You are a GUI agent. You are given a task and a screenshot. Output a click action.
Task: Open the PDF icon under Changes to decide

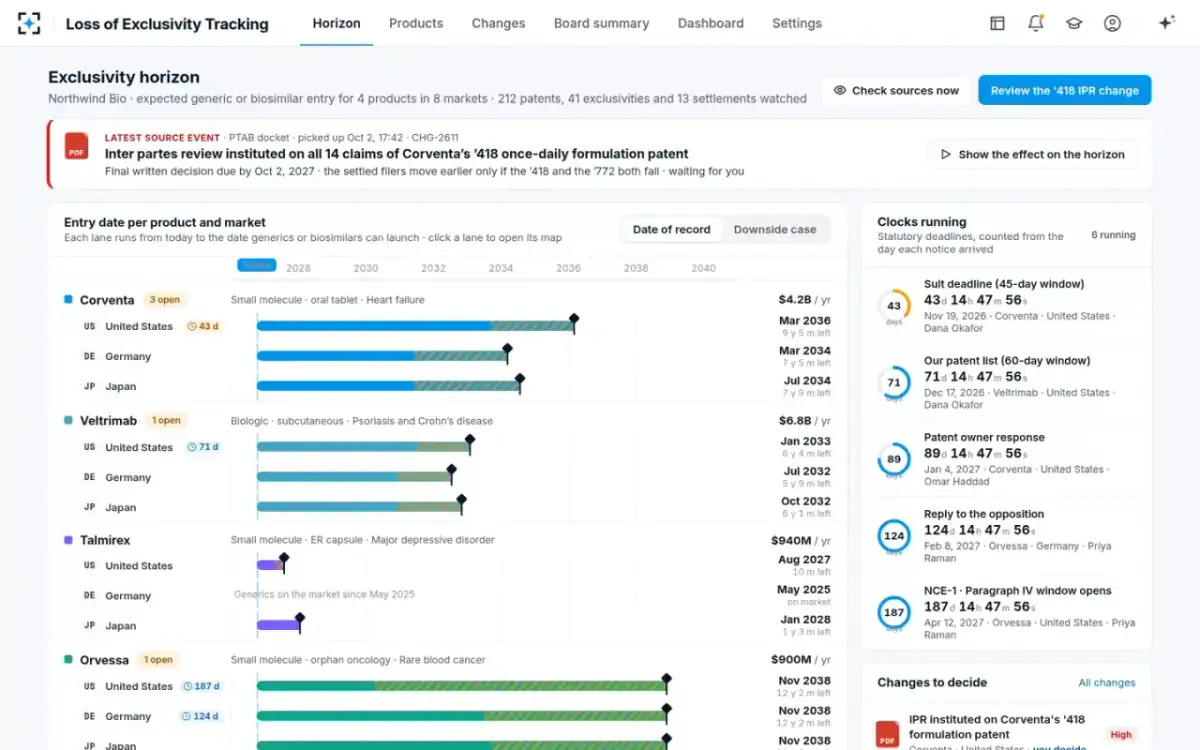887,734
